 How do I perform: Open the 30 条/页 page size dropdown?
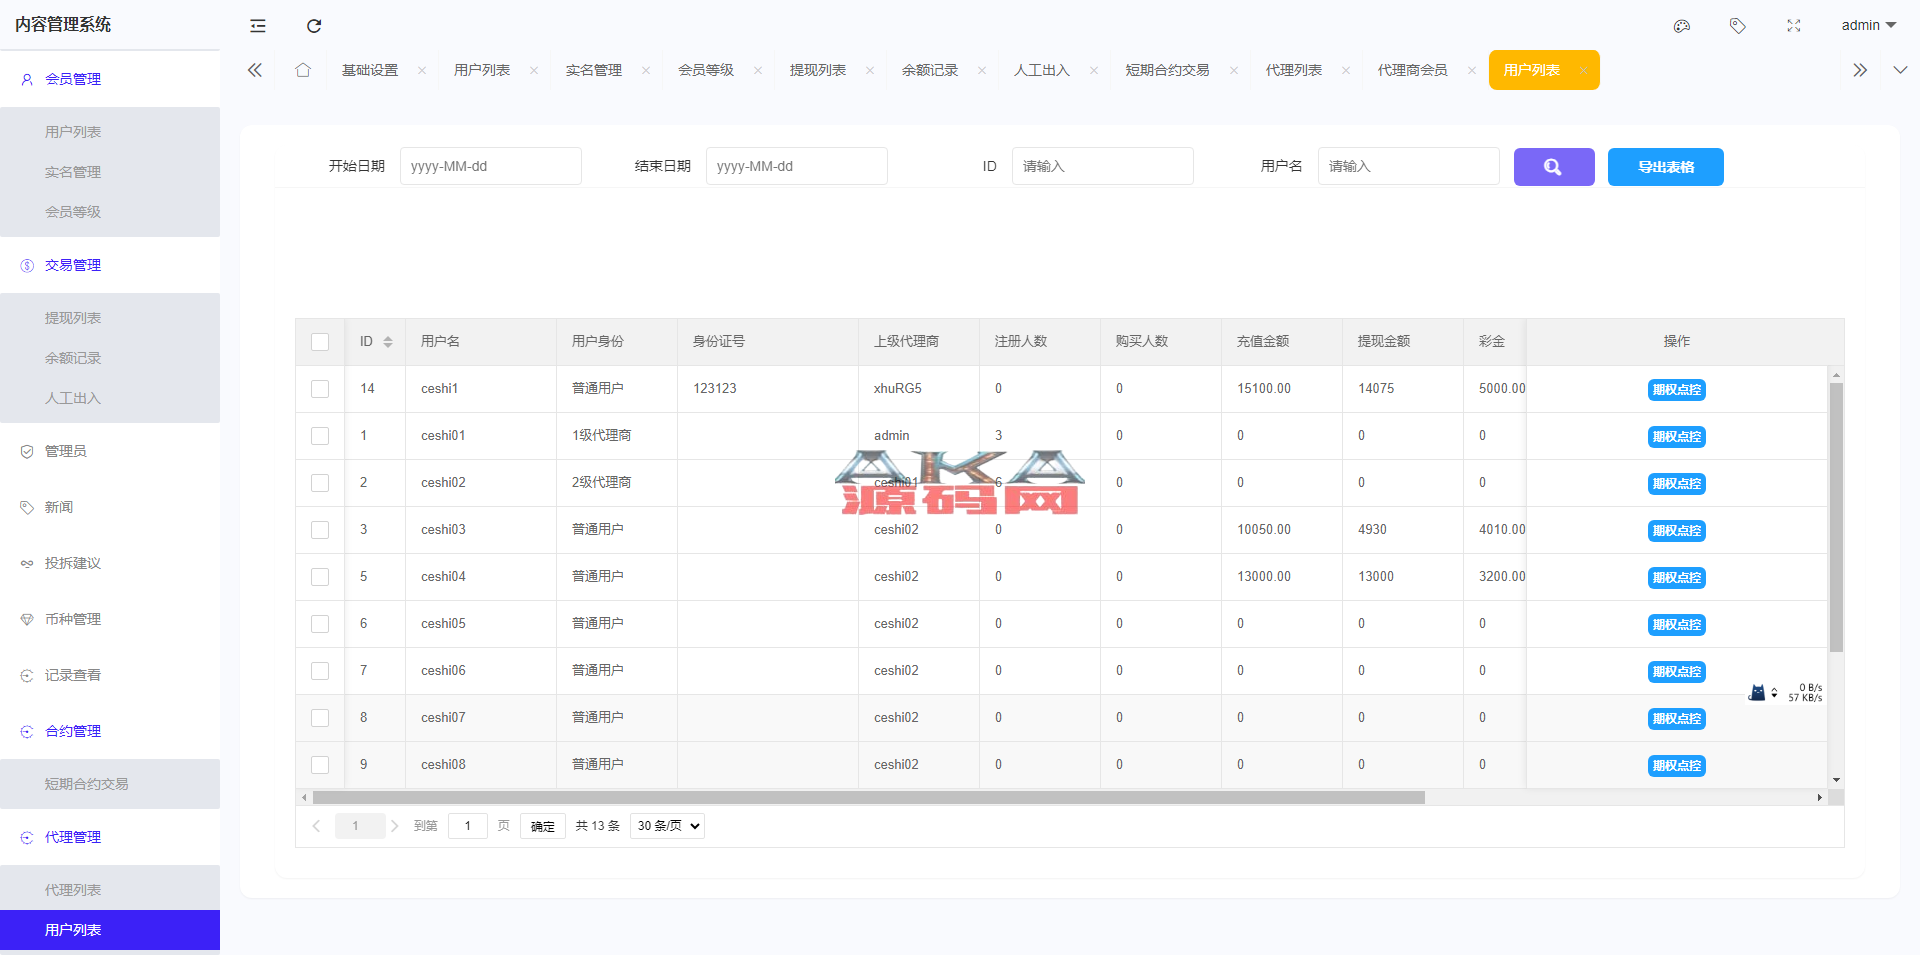pyautogui.click(x=667, y=826)
